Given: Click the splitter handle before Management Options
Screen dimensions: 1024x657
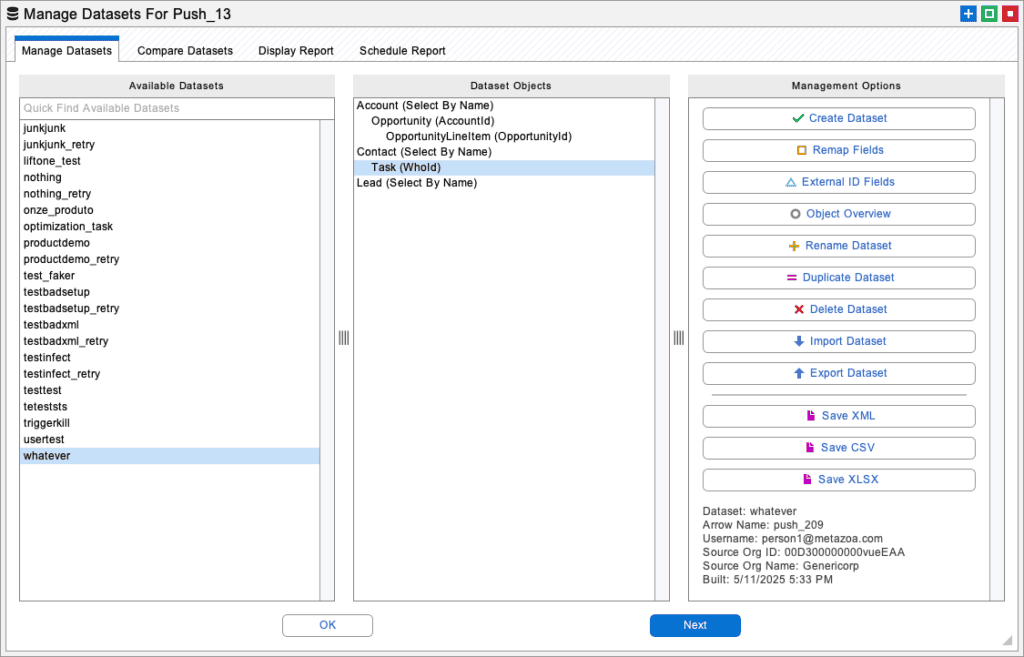Looking at the screenshot, I should click(x=679, y=338).
